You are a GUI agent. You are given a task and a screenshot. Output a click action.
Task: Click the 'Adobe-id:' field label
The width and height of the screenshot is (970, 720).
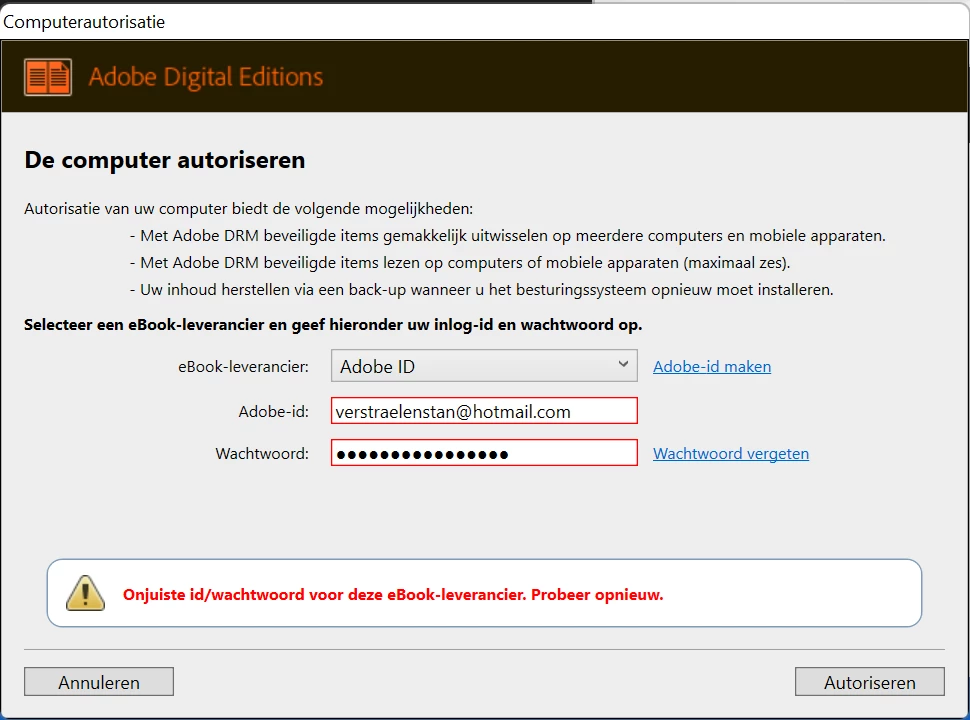[273, 411]
